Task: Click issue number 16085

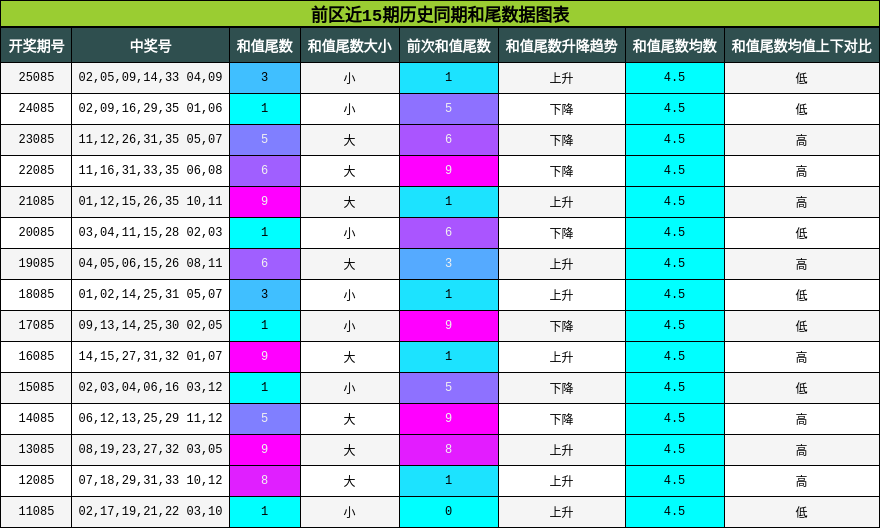Action: tap(36, 356)
